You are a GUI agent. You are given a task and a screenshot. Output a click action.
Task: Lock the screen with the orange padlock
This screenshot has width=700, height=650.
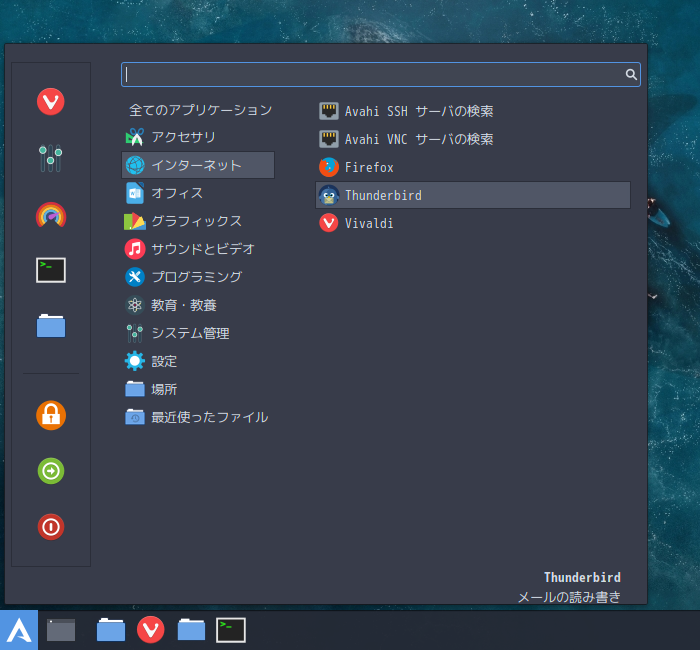pyautogui.click(x=51, y=415)
